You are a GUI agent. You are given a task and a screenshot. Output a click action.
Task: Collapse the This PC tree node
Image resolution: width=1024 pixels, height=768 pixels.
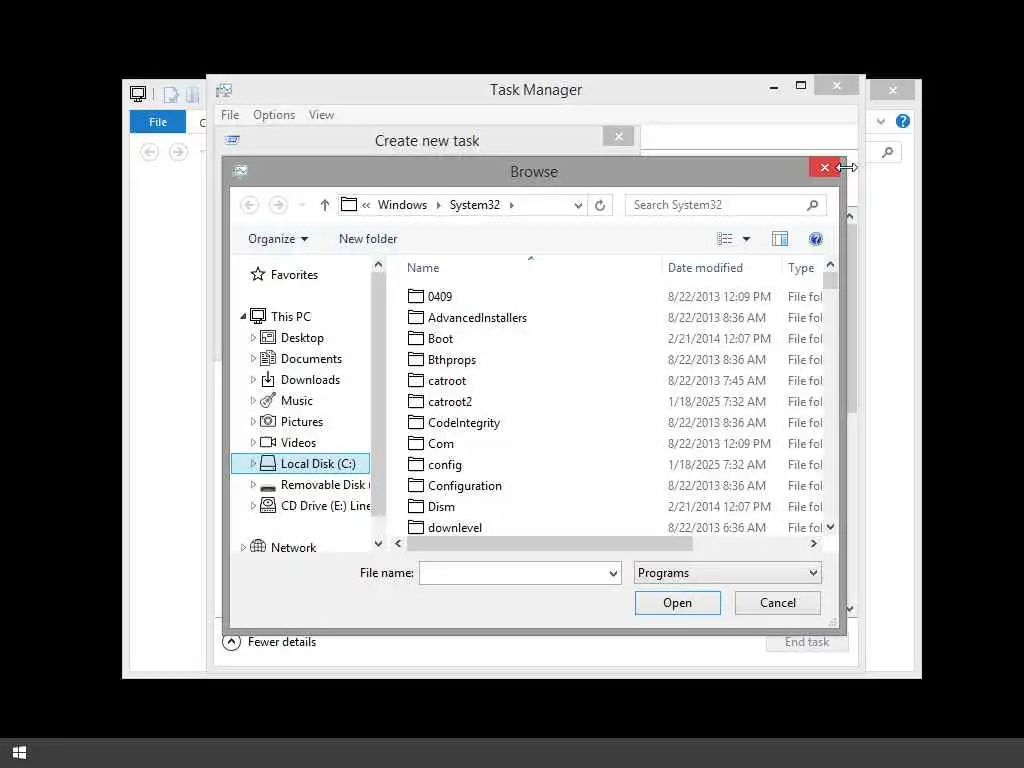243,317
